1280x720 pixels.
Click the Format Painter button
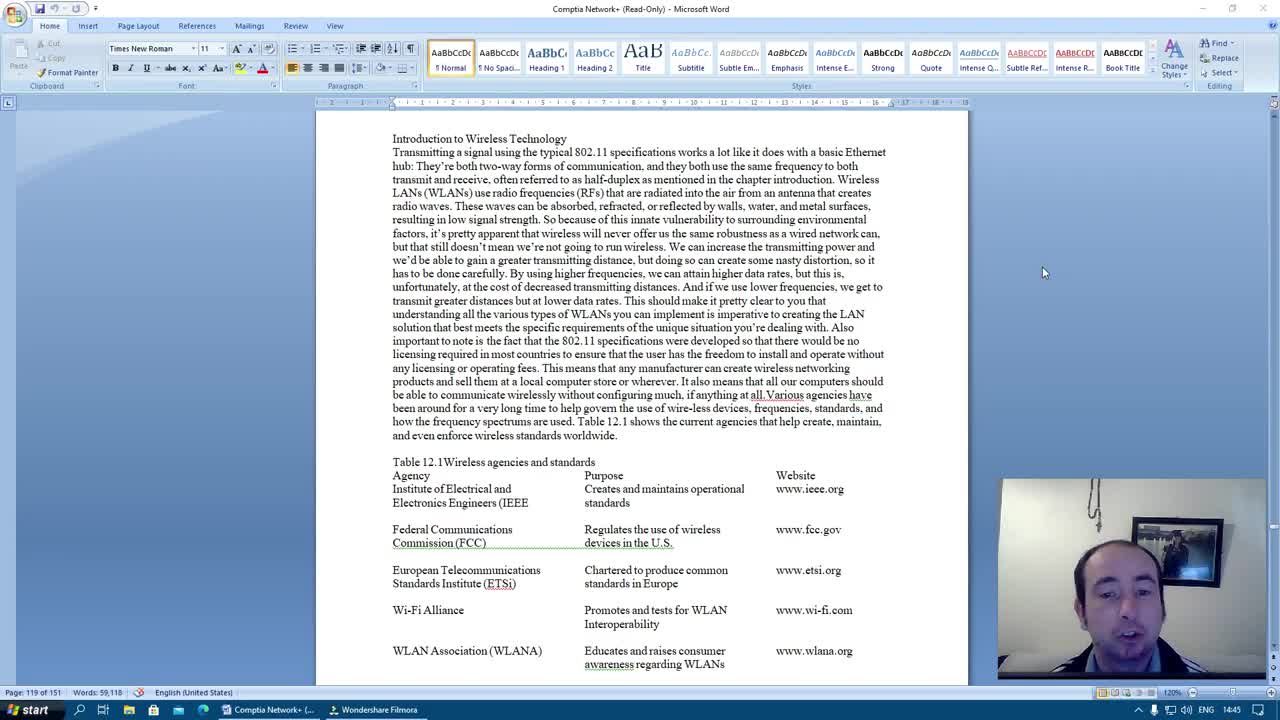click(68, 72)
